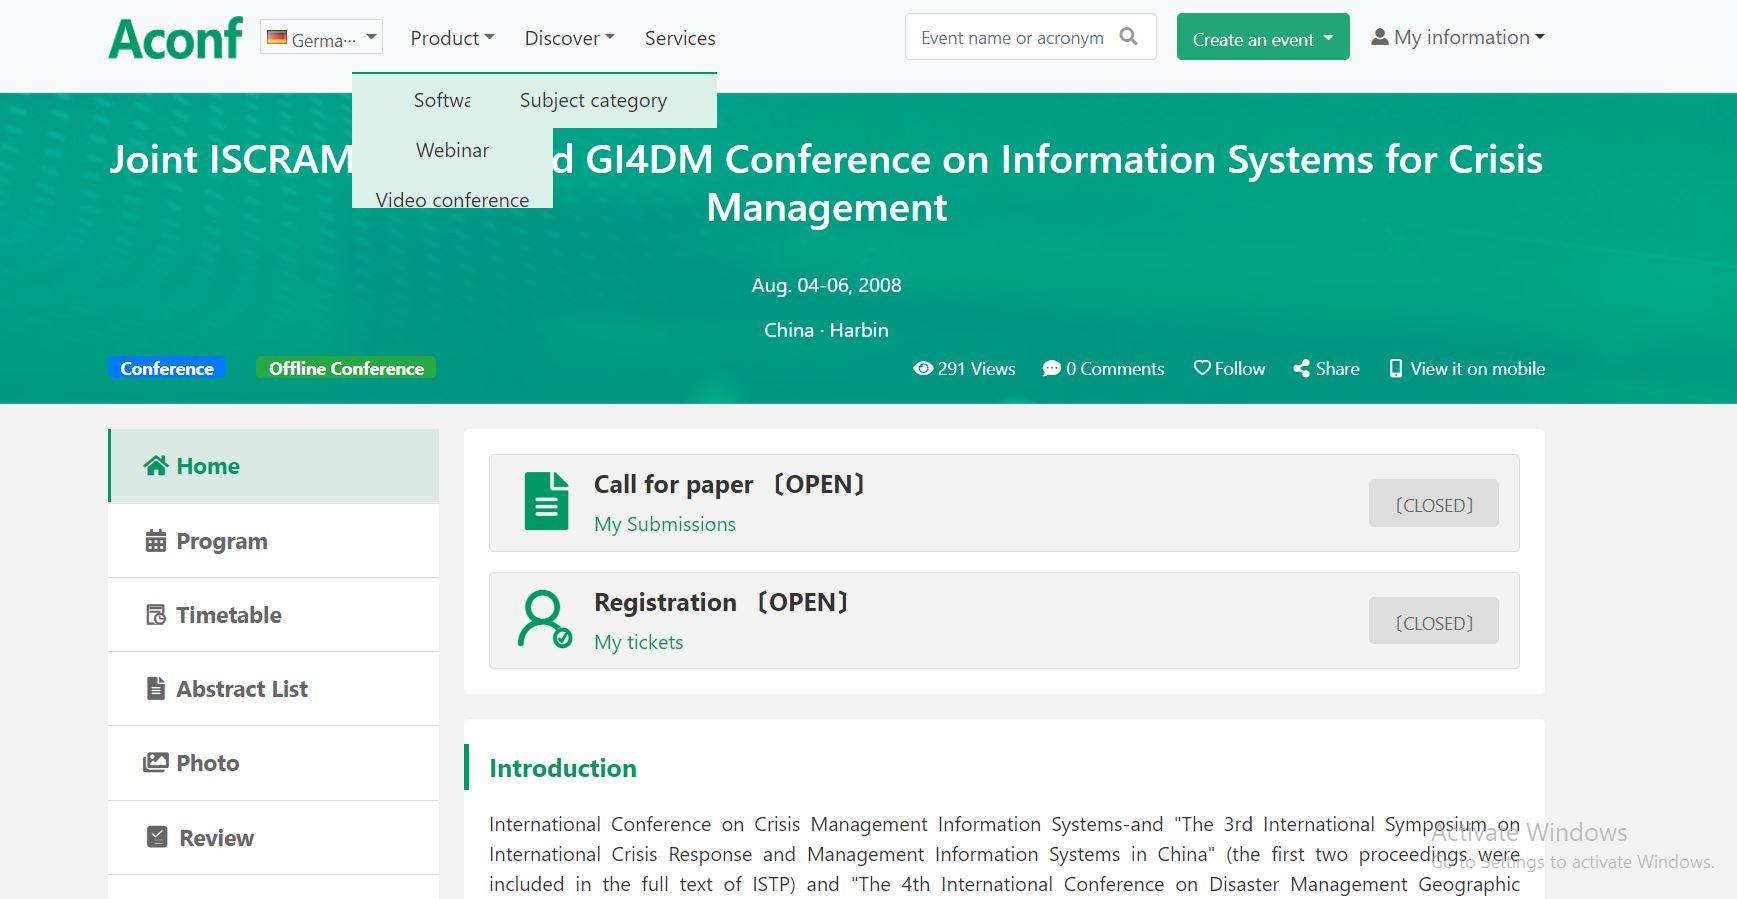Click the Program calendar icon
The image size is (1737, 899).
(156, 541)
